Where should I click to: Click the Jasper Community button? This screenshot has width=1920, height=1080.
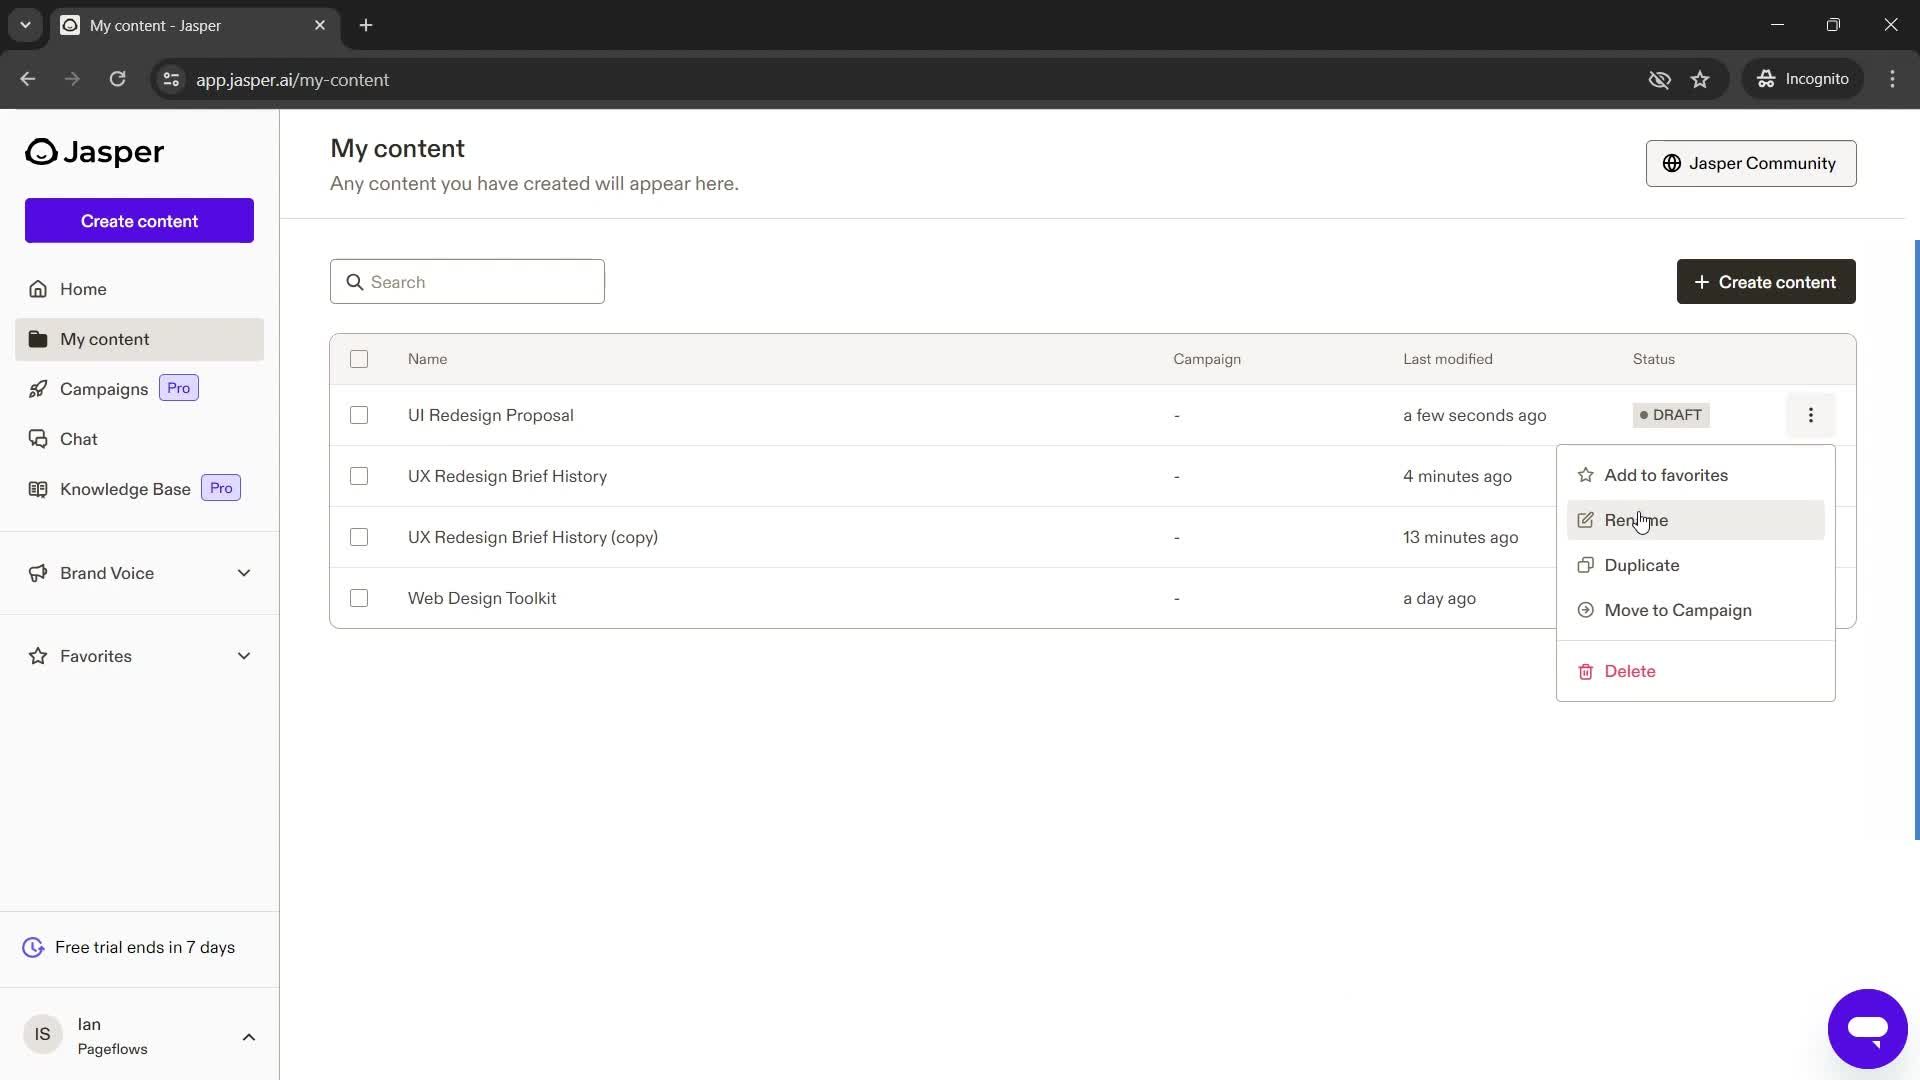1751,162
